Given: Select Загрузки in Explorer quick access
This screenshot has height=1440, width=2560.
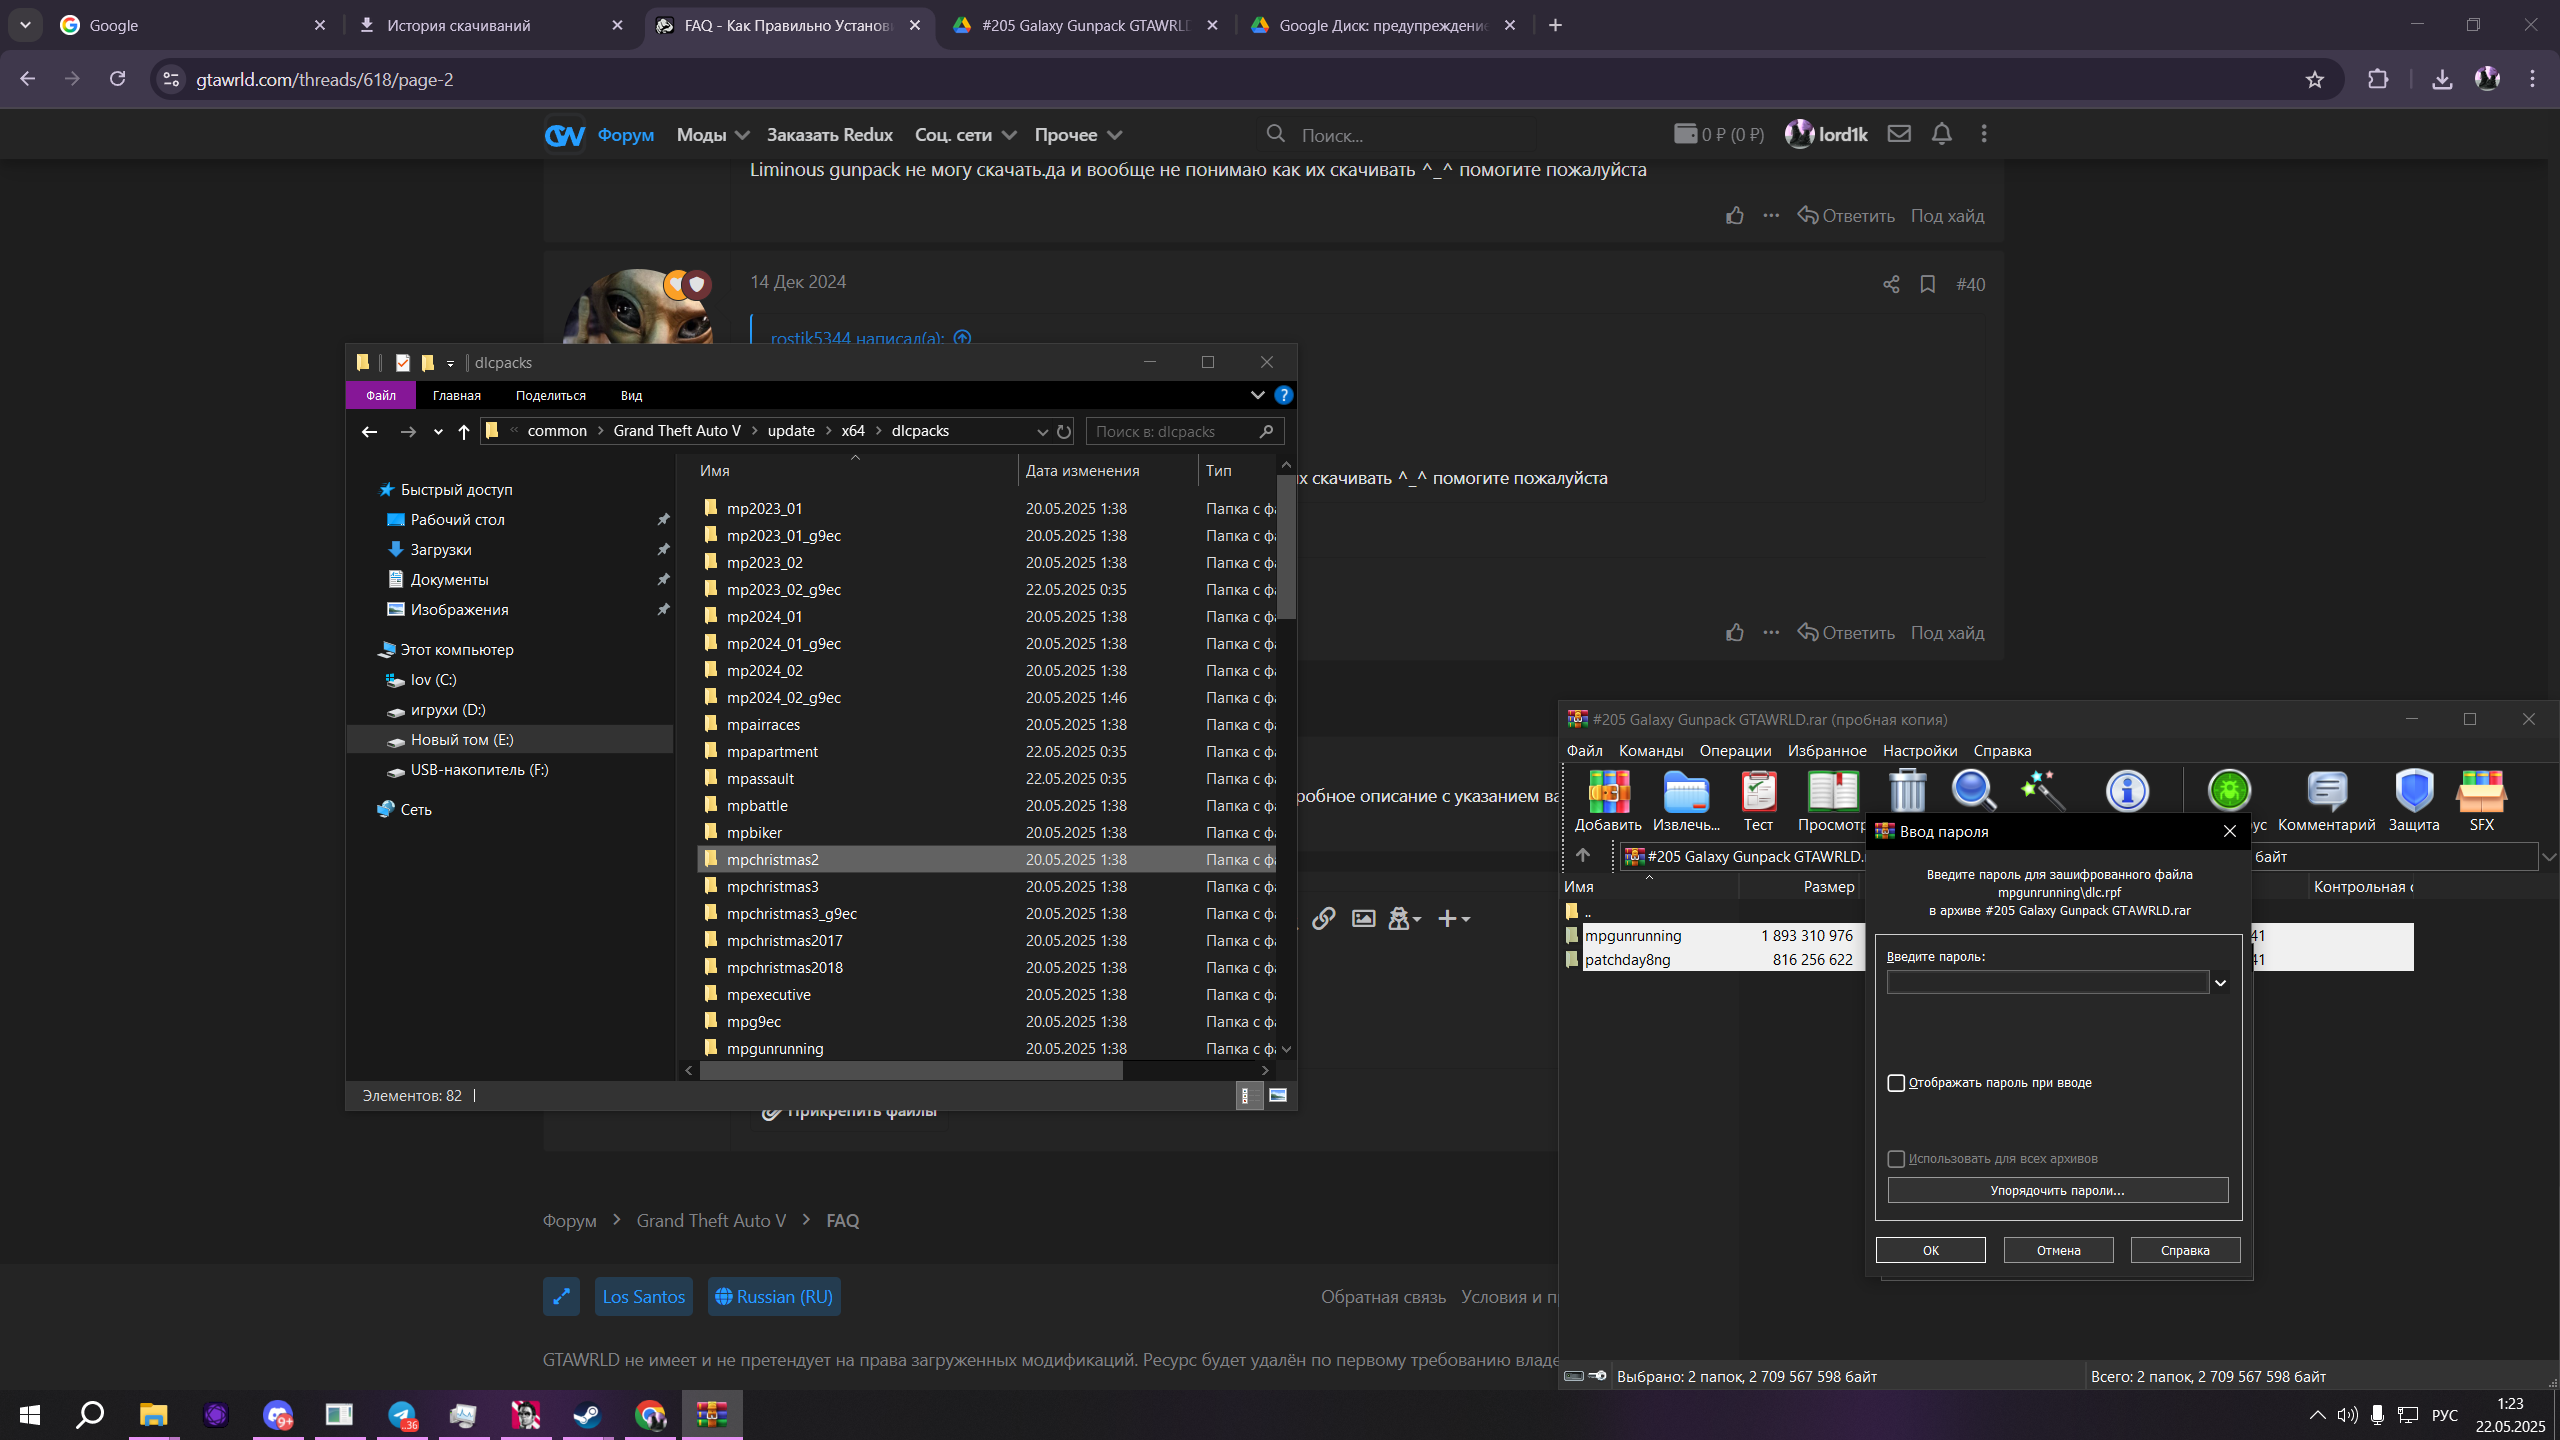Looking at the screenshot, I should point(440,550).
